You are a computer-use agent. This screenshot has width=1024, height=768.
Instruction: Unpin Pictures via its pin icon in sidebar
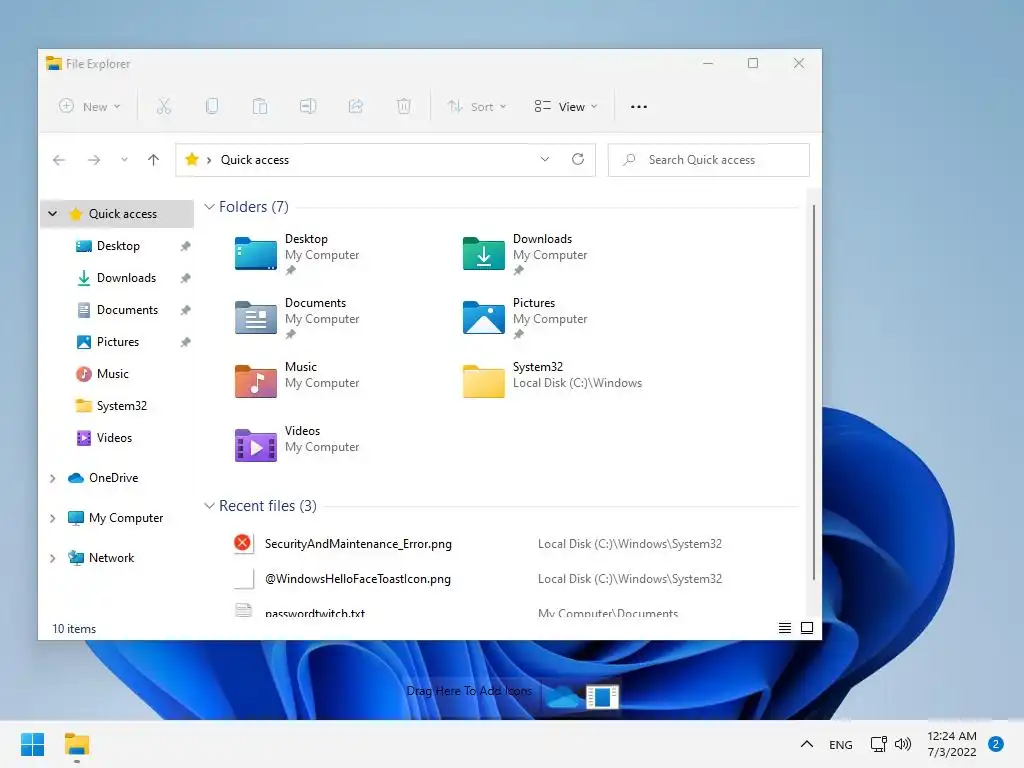click(x=185, y=342)
